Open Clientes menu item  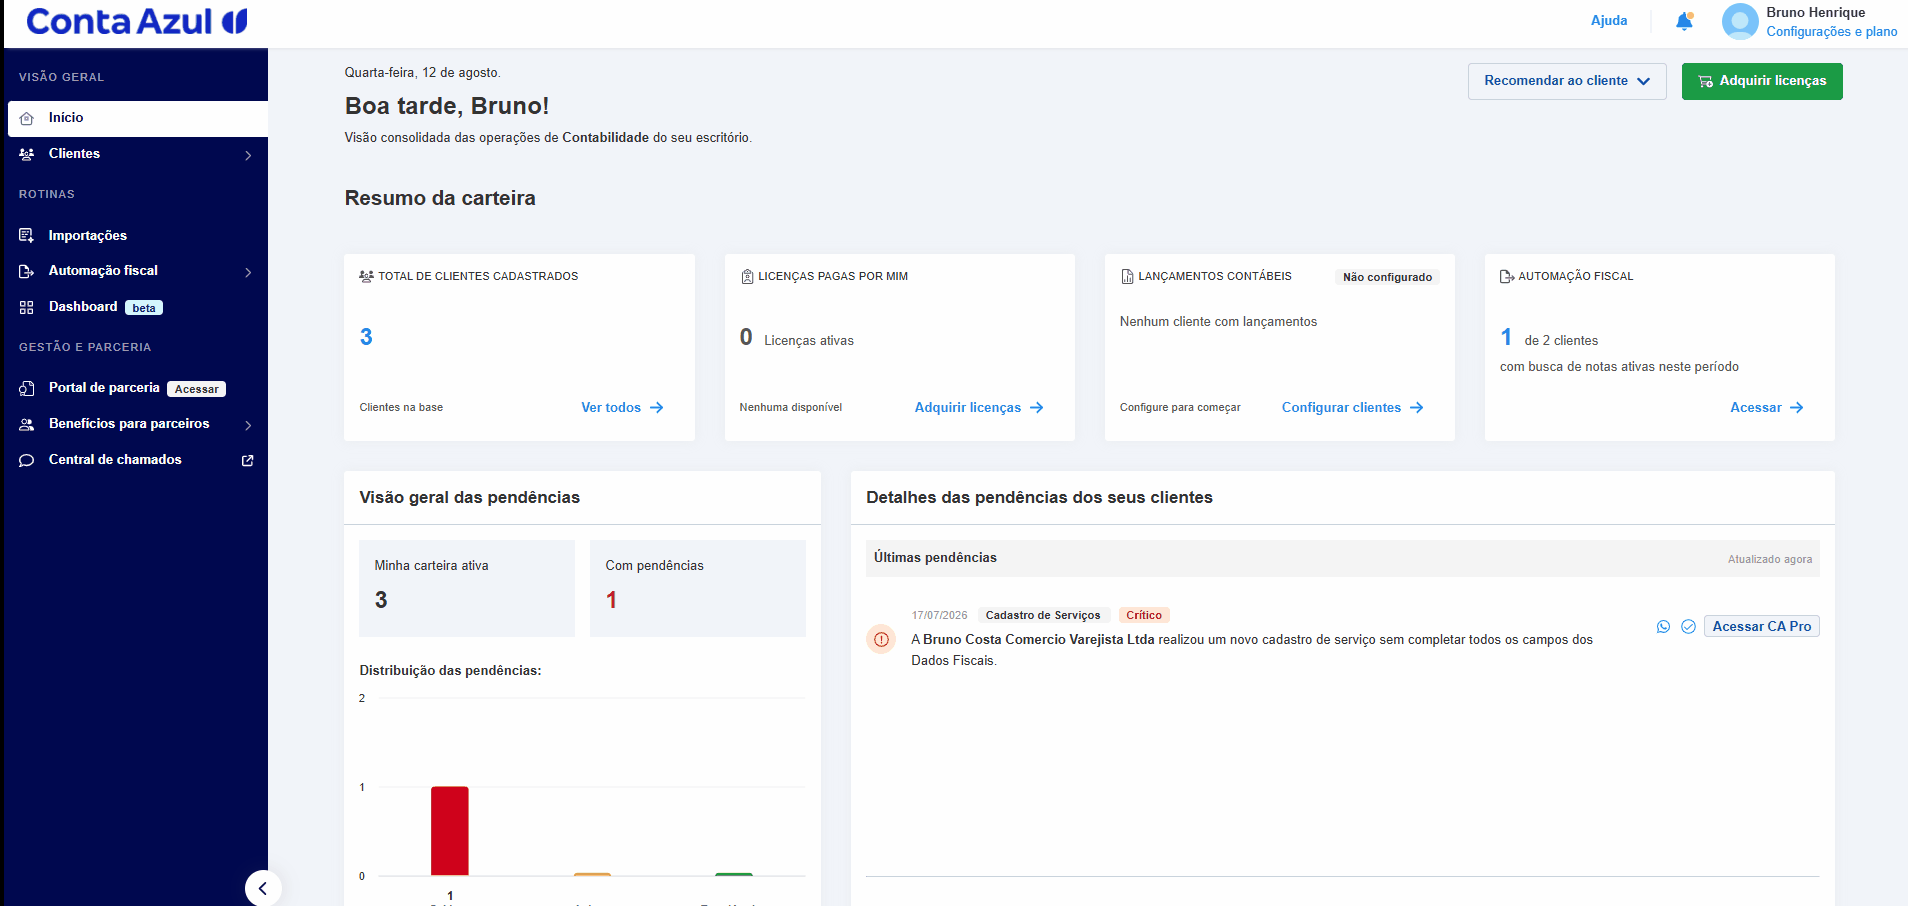coord(138,154)
